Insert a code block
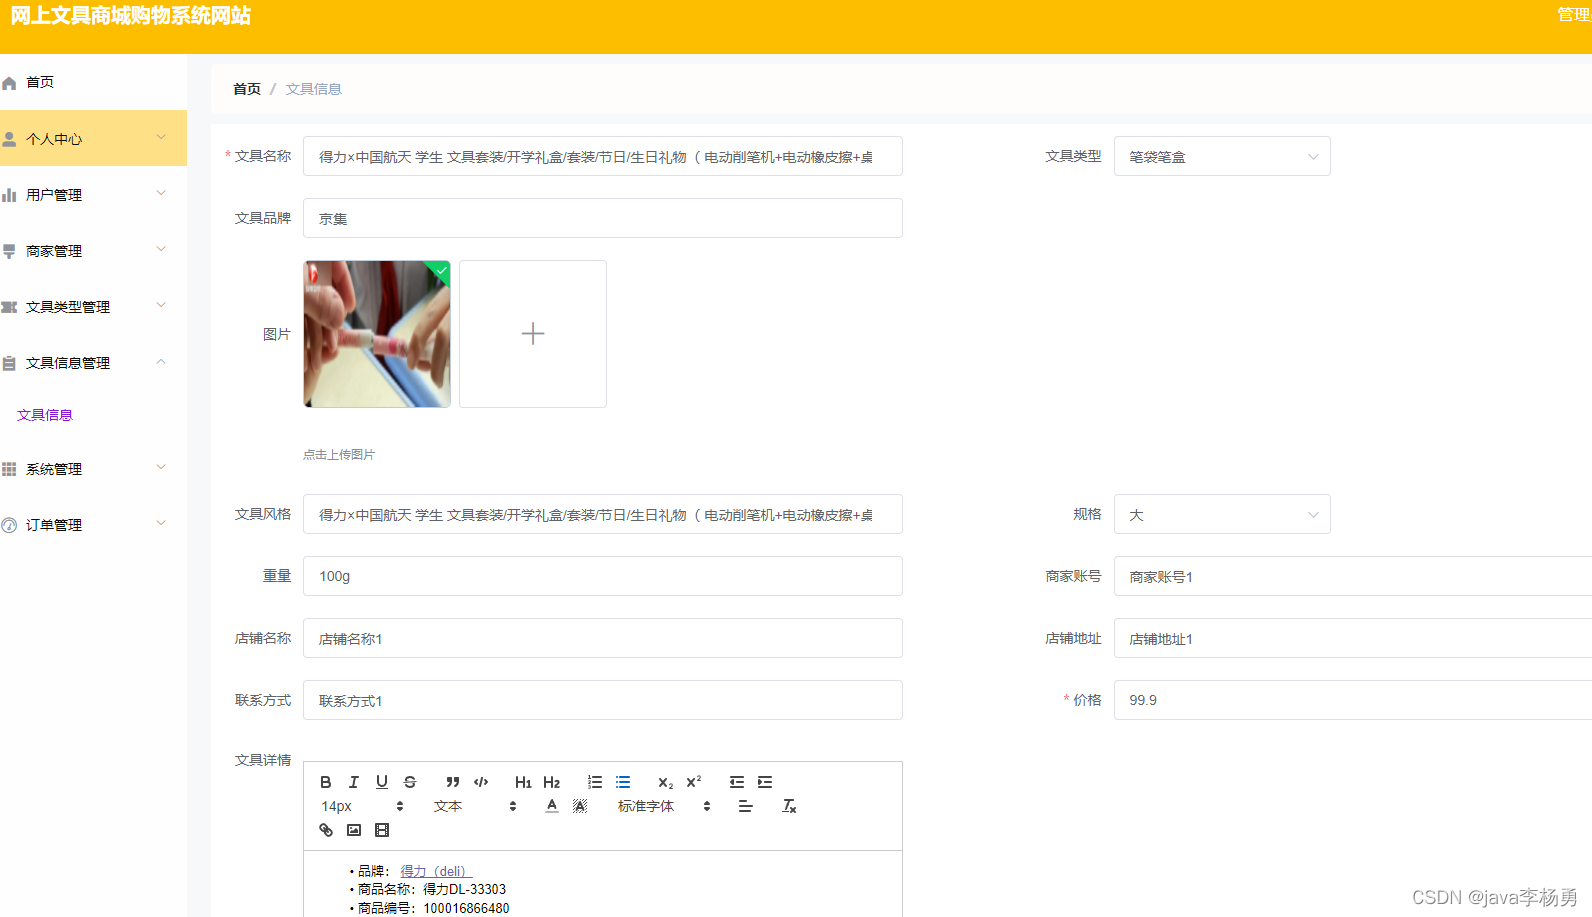 pyautogui.click(x=481, y=782)
